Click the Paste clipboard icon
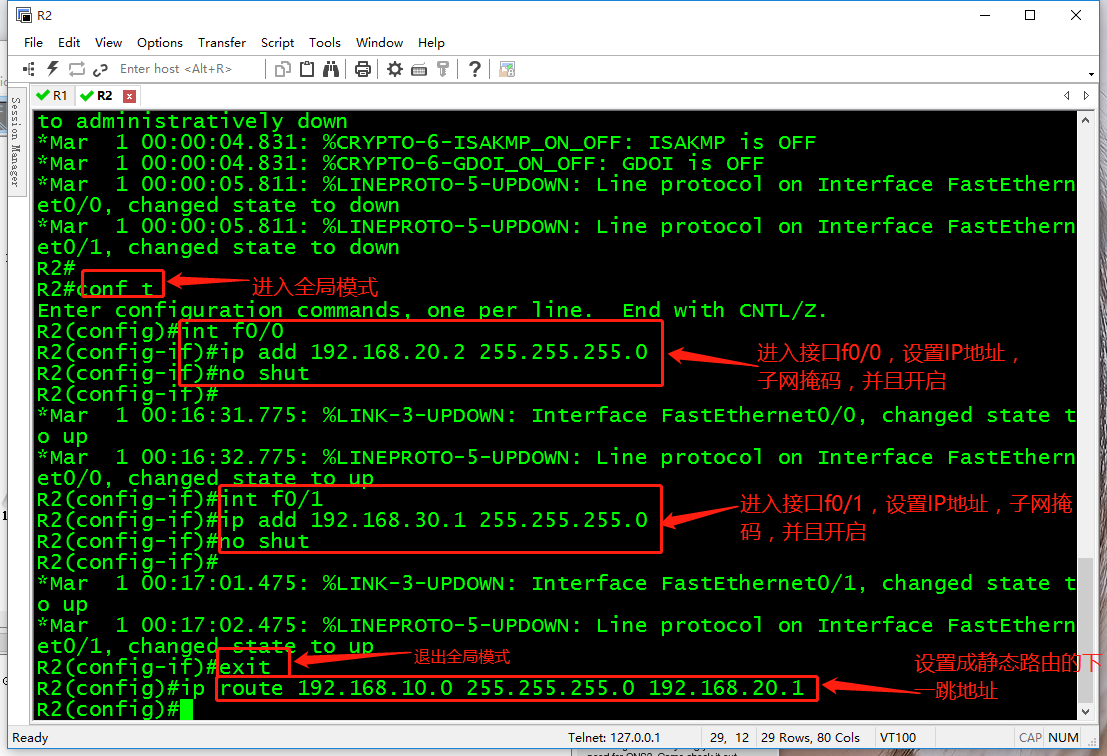 (x=307, y=69)
